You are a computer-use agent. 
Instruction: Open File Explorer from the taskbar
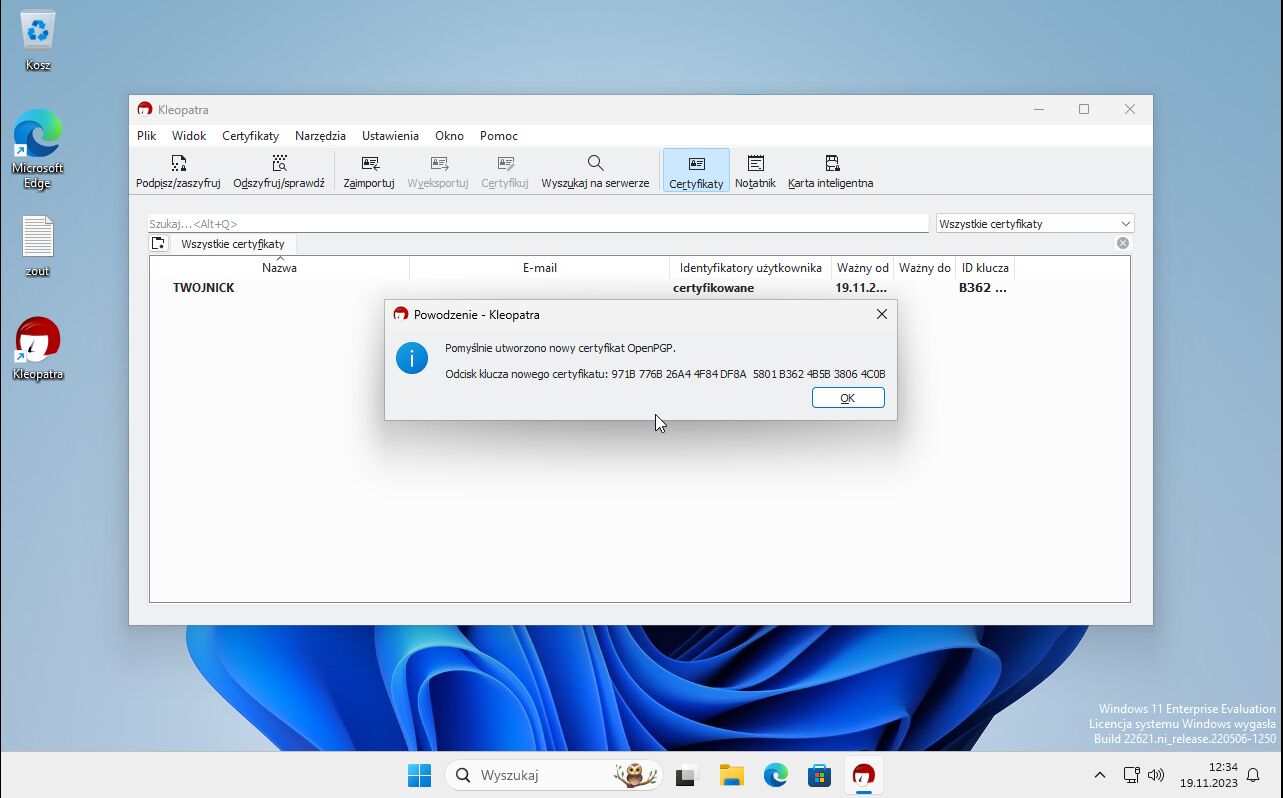pyautogui.click(x=732, y=775)
